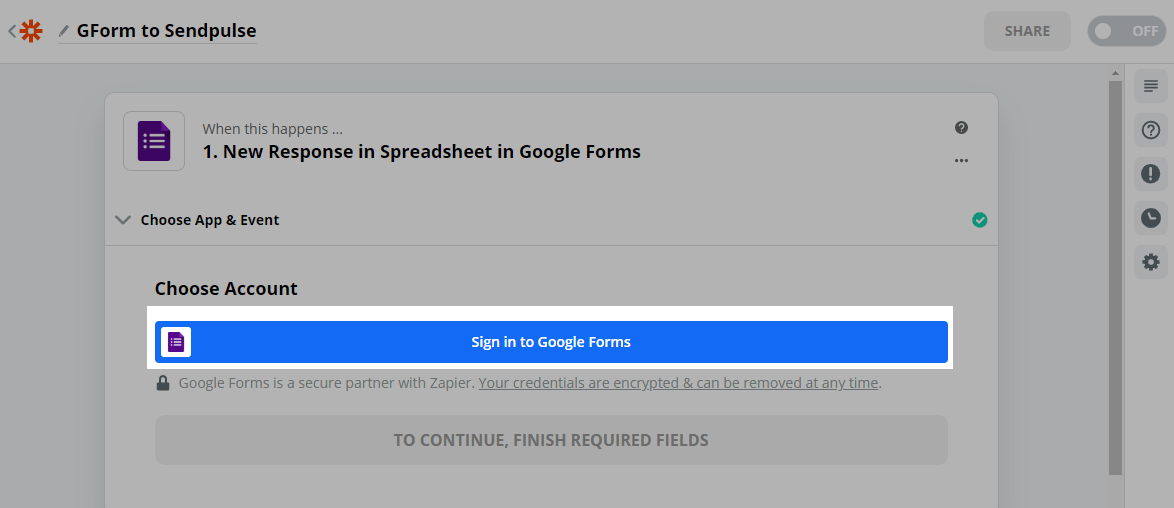
Task: Open the notes panel icon in the sidebar
Action: tap(1151, 86)
